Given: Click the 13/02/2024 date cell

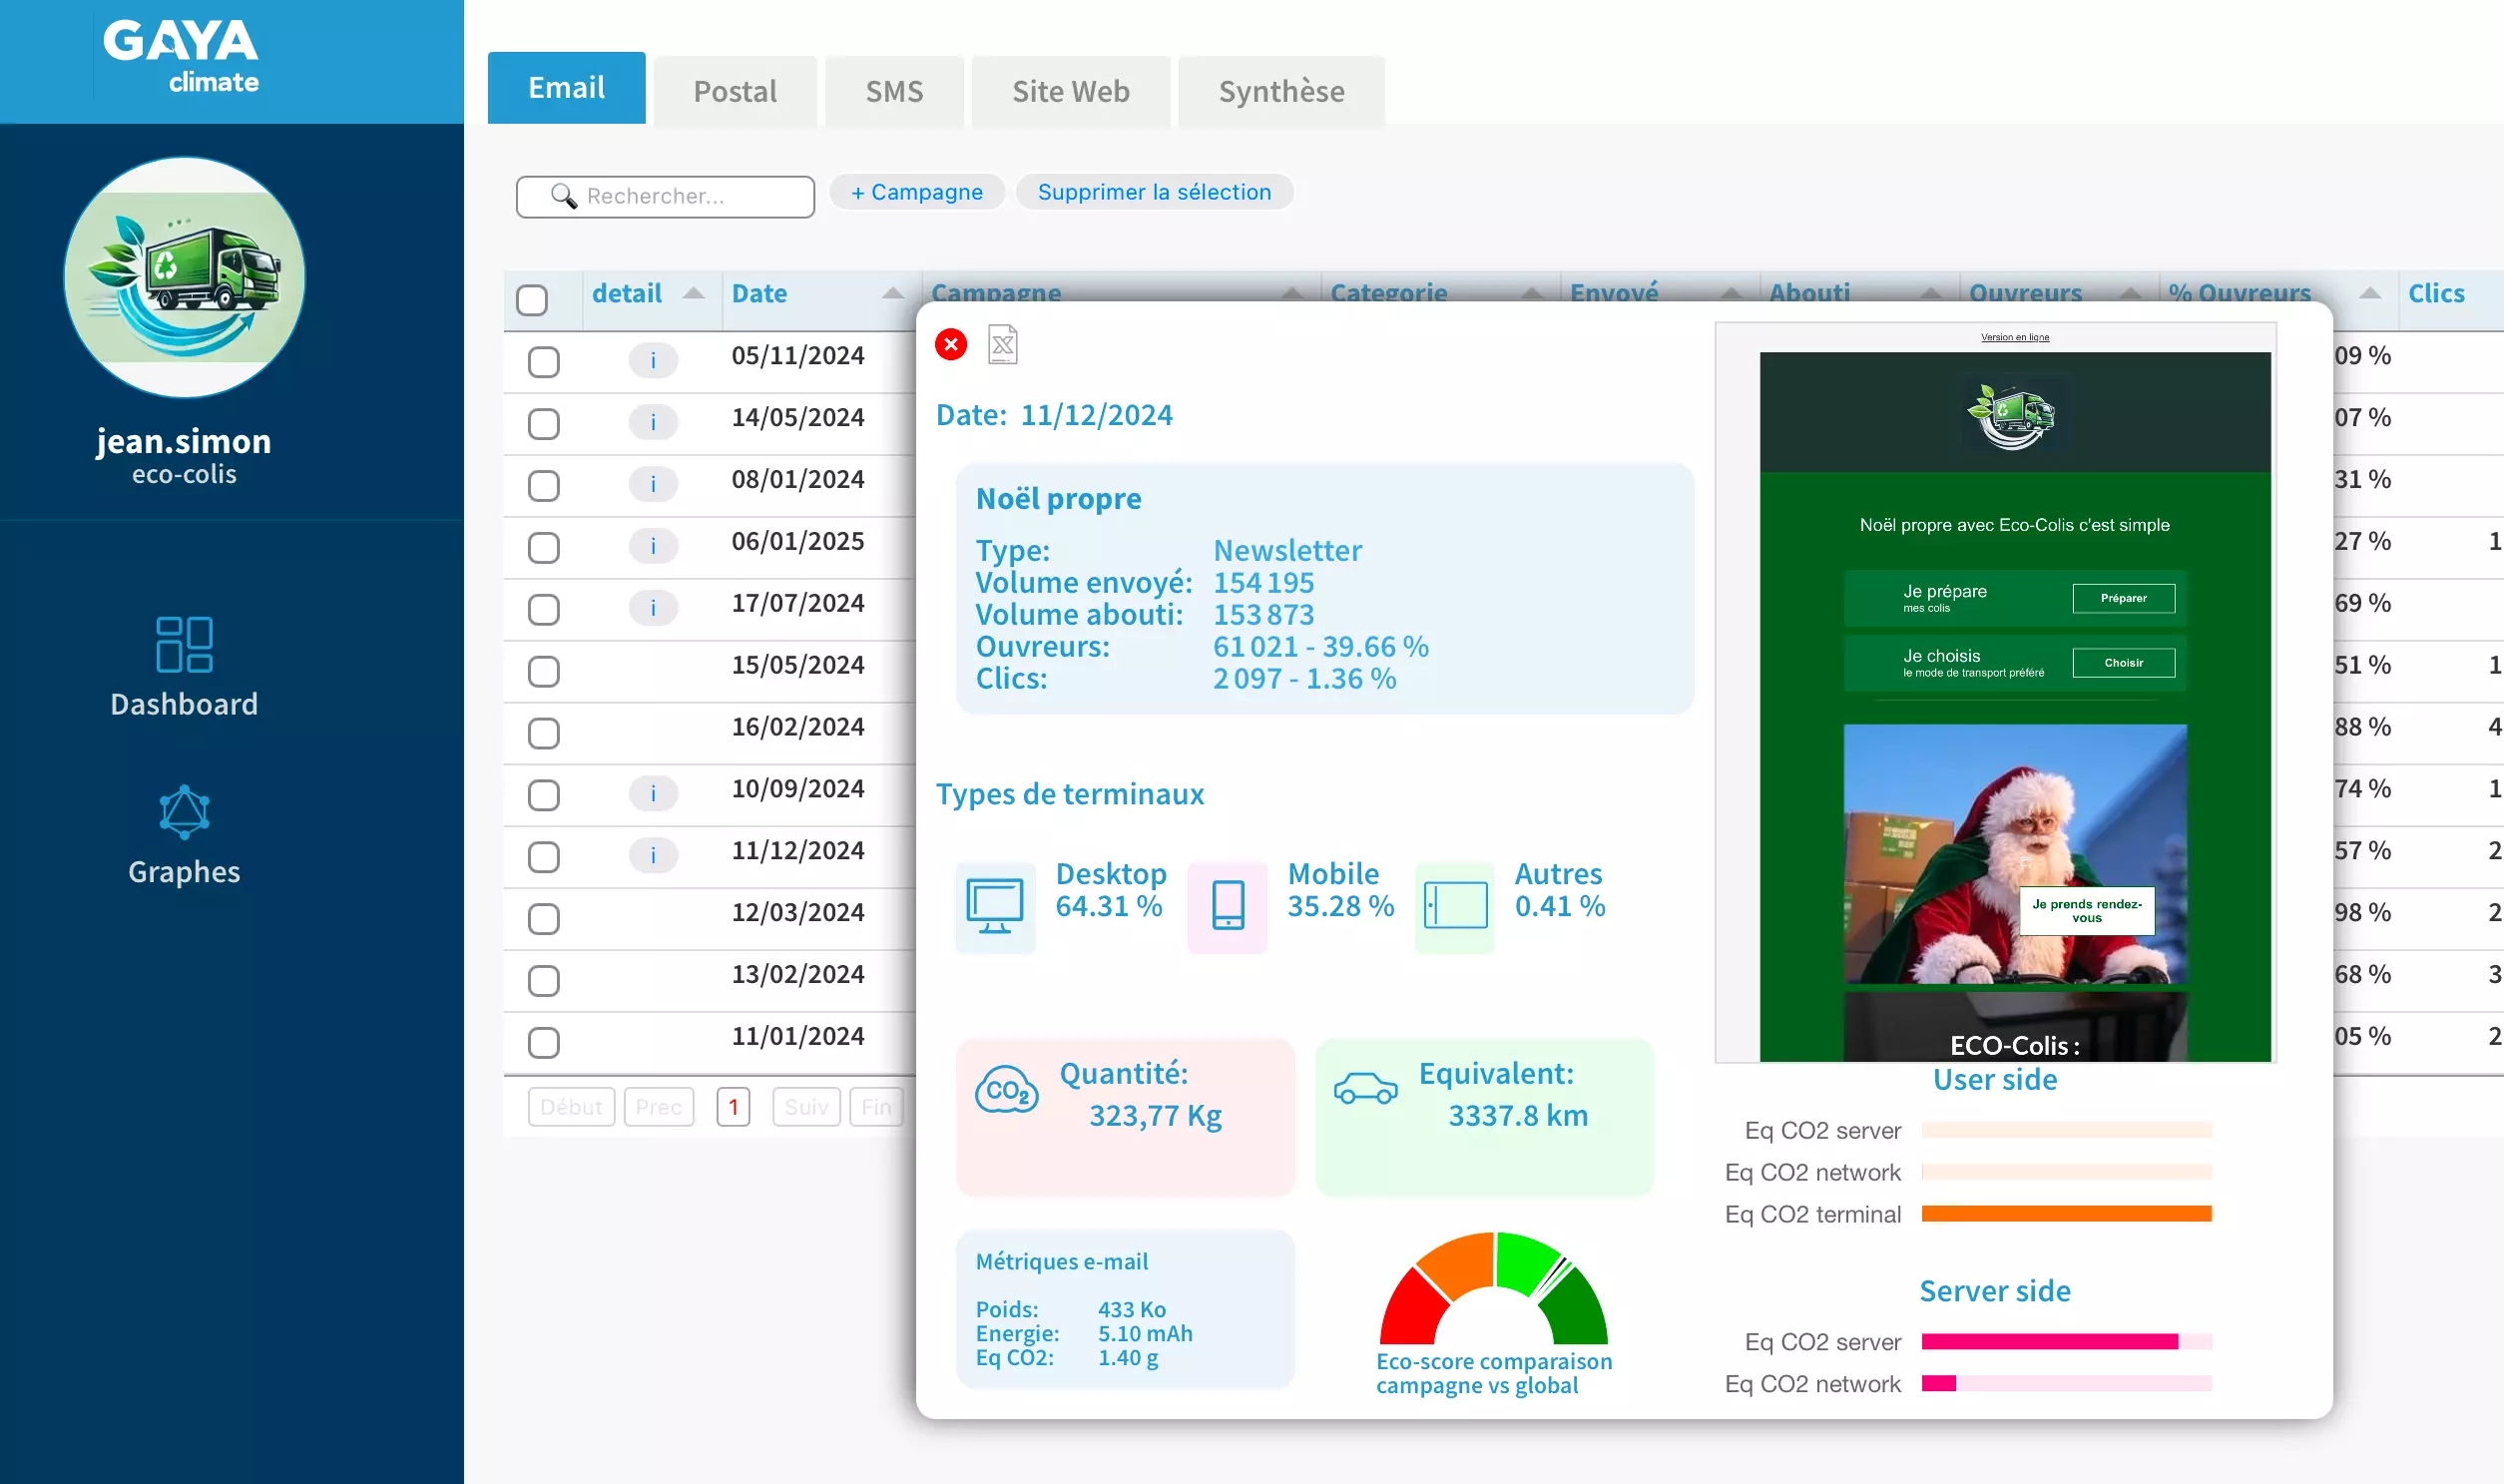Looking at the screenshot, I should (x=797, y=974).
